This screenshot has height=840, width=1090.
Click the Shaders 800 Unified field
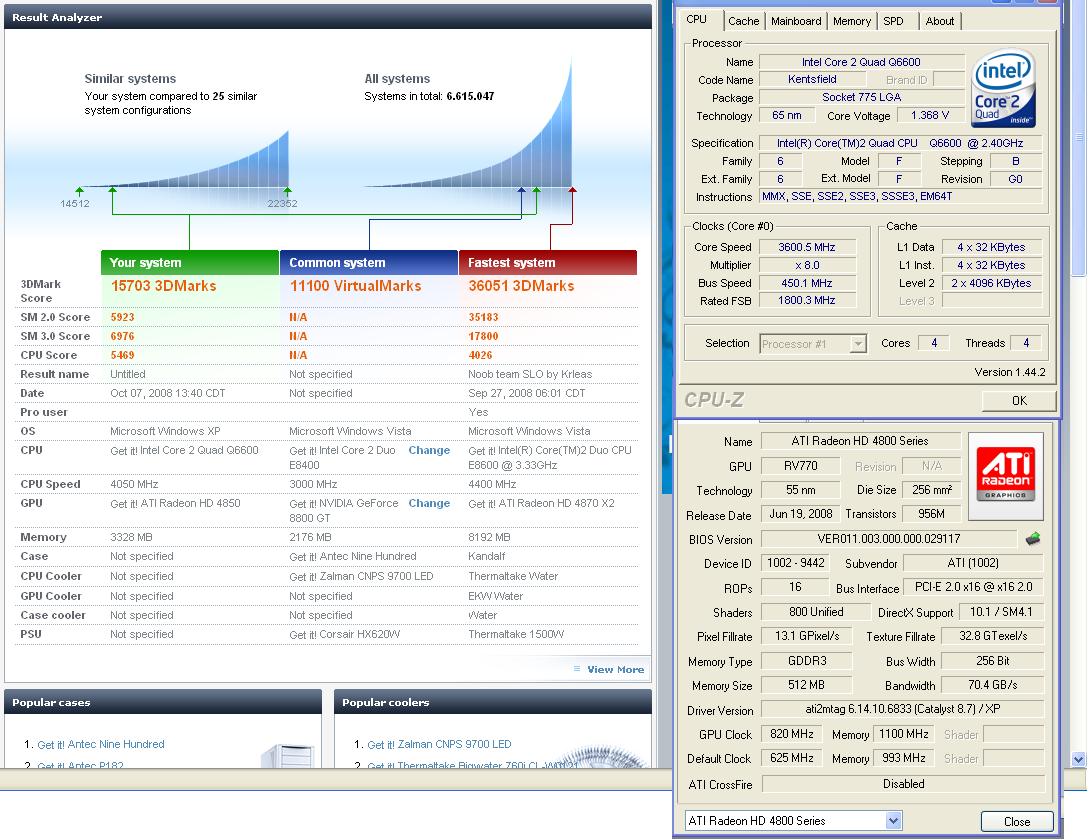click(x=816, y=612)
